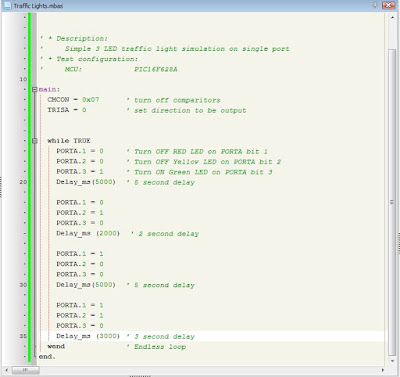Click the horizontal scrollbar thumb
Screen dimensions: 400x377
tap(25, 370)
